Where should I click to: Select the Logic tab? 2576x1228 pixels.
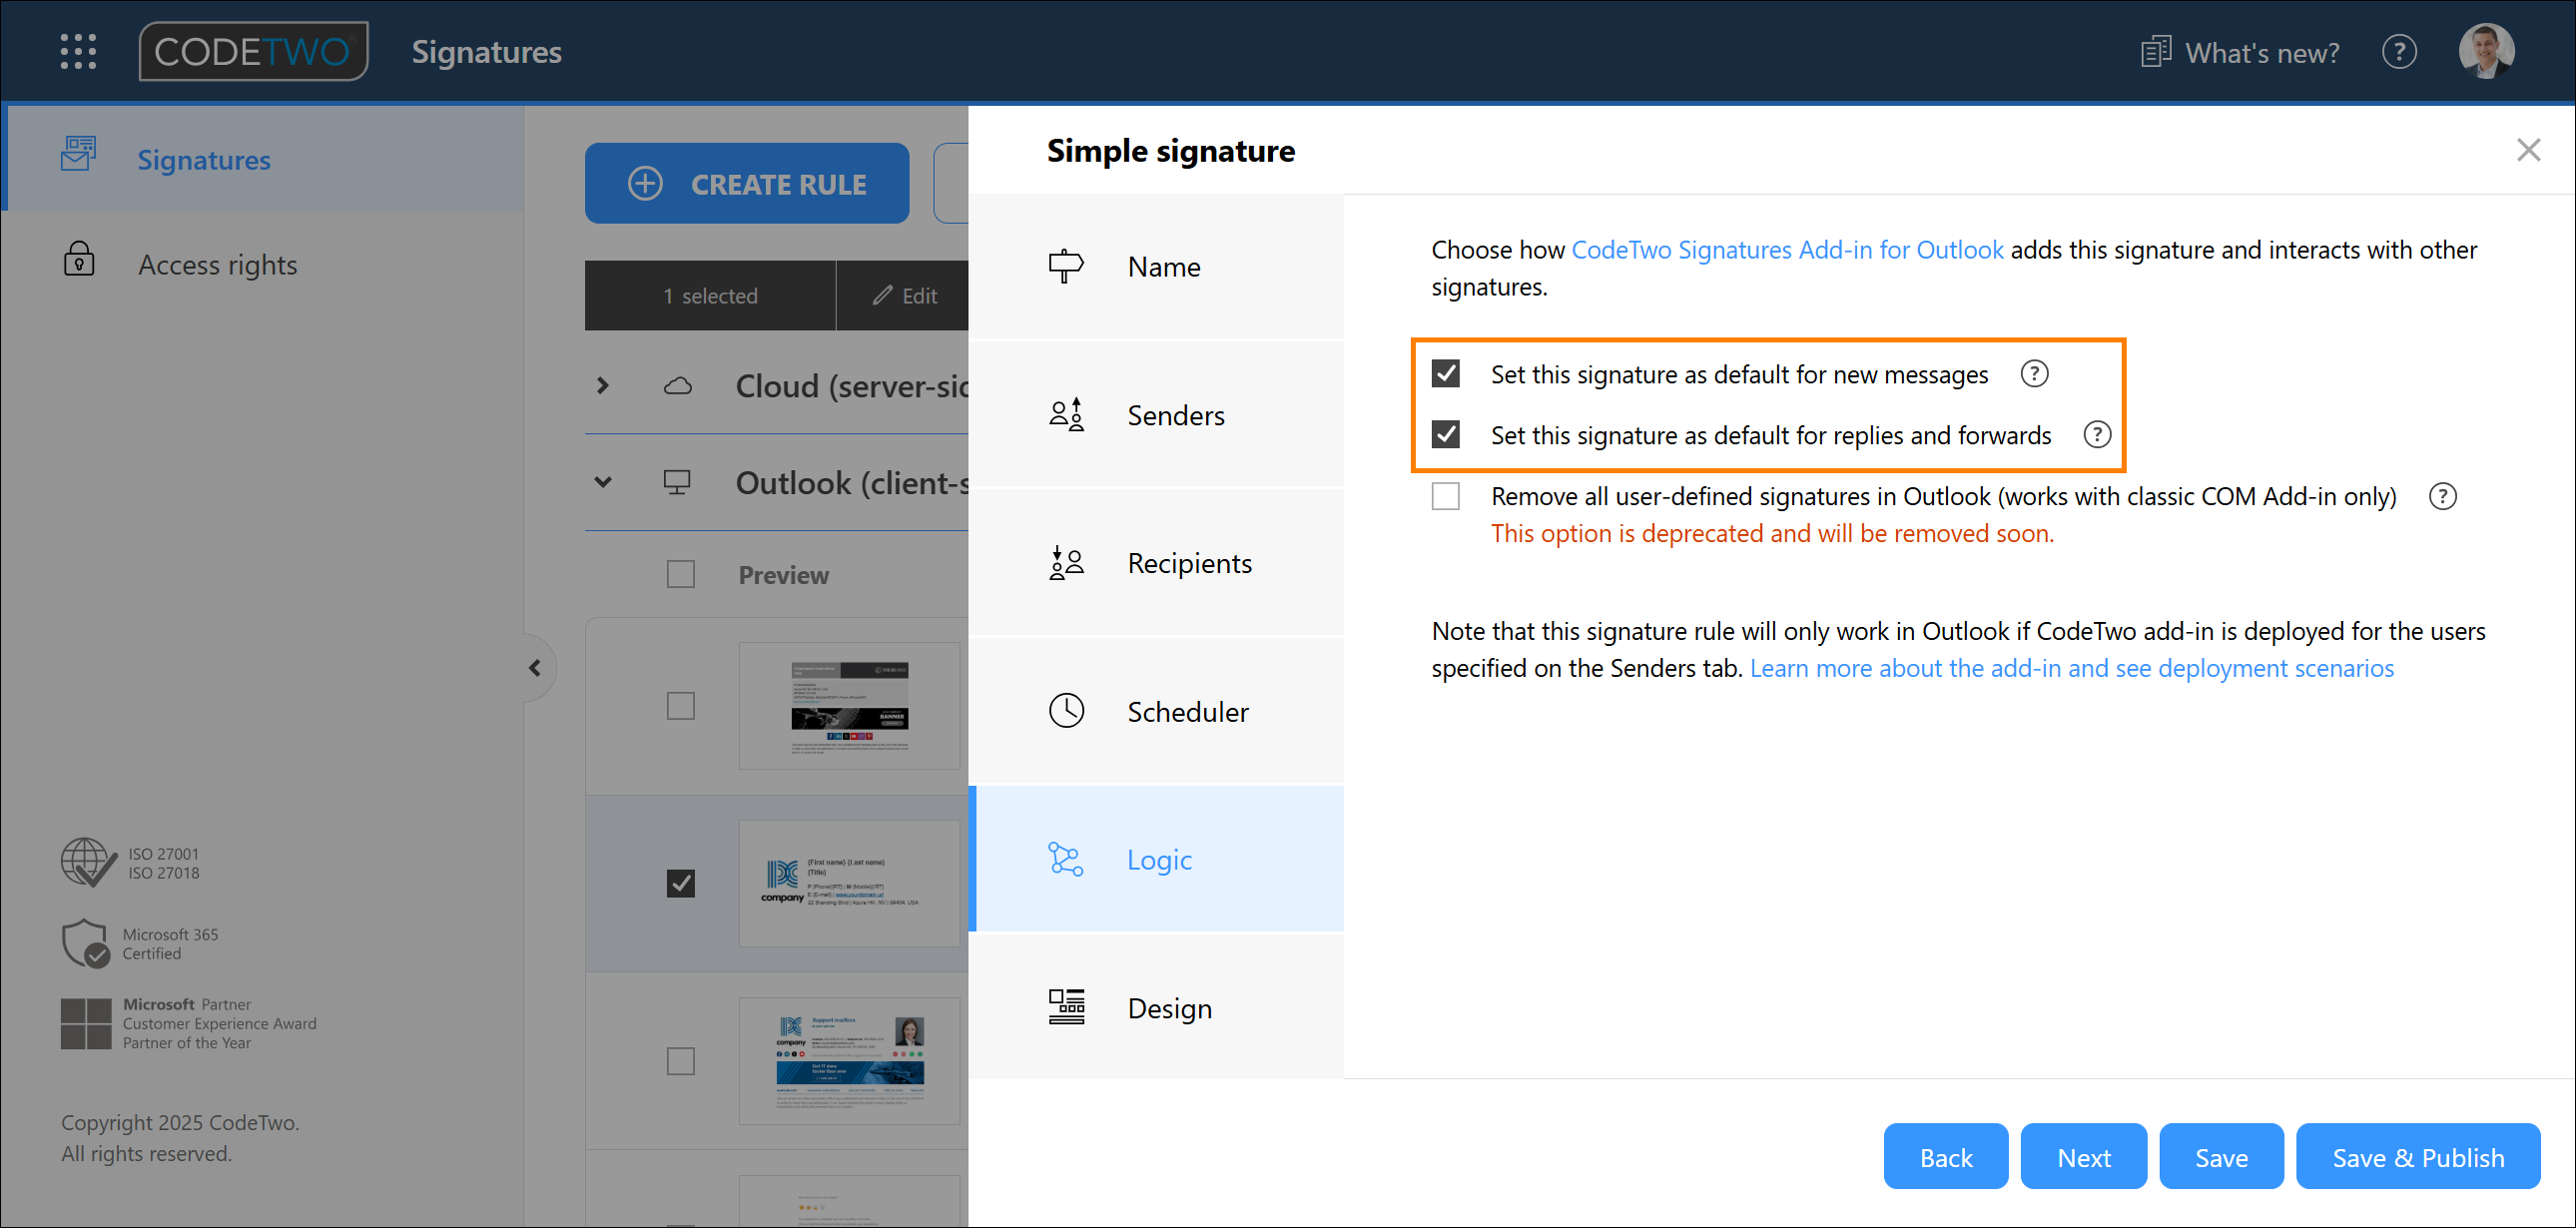[1158, 858]
